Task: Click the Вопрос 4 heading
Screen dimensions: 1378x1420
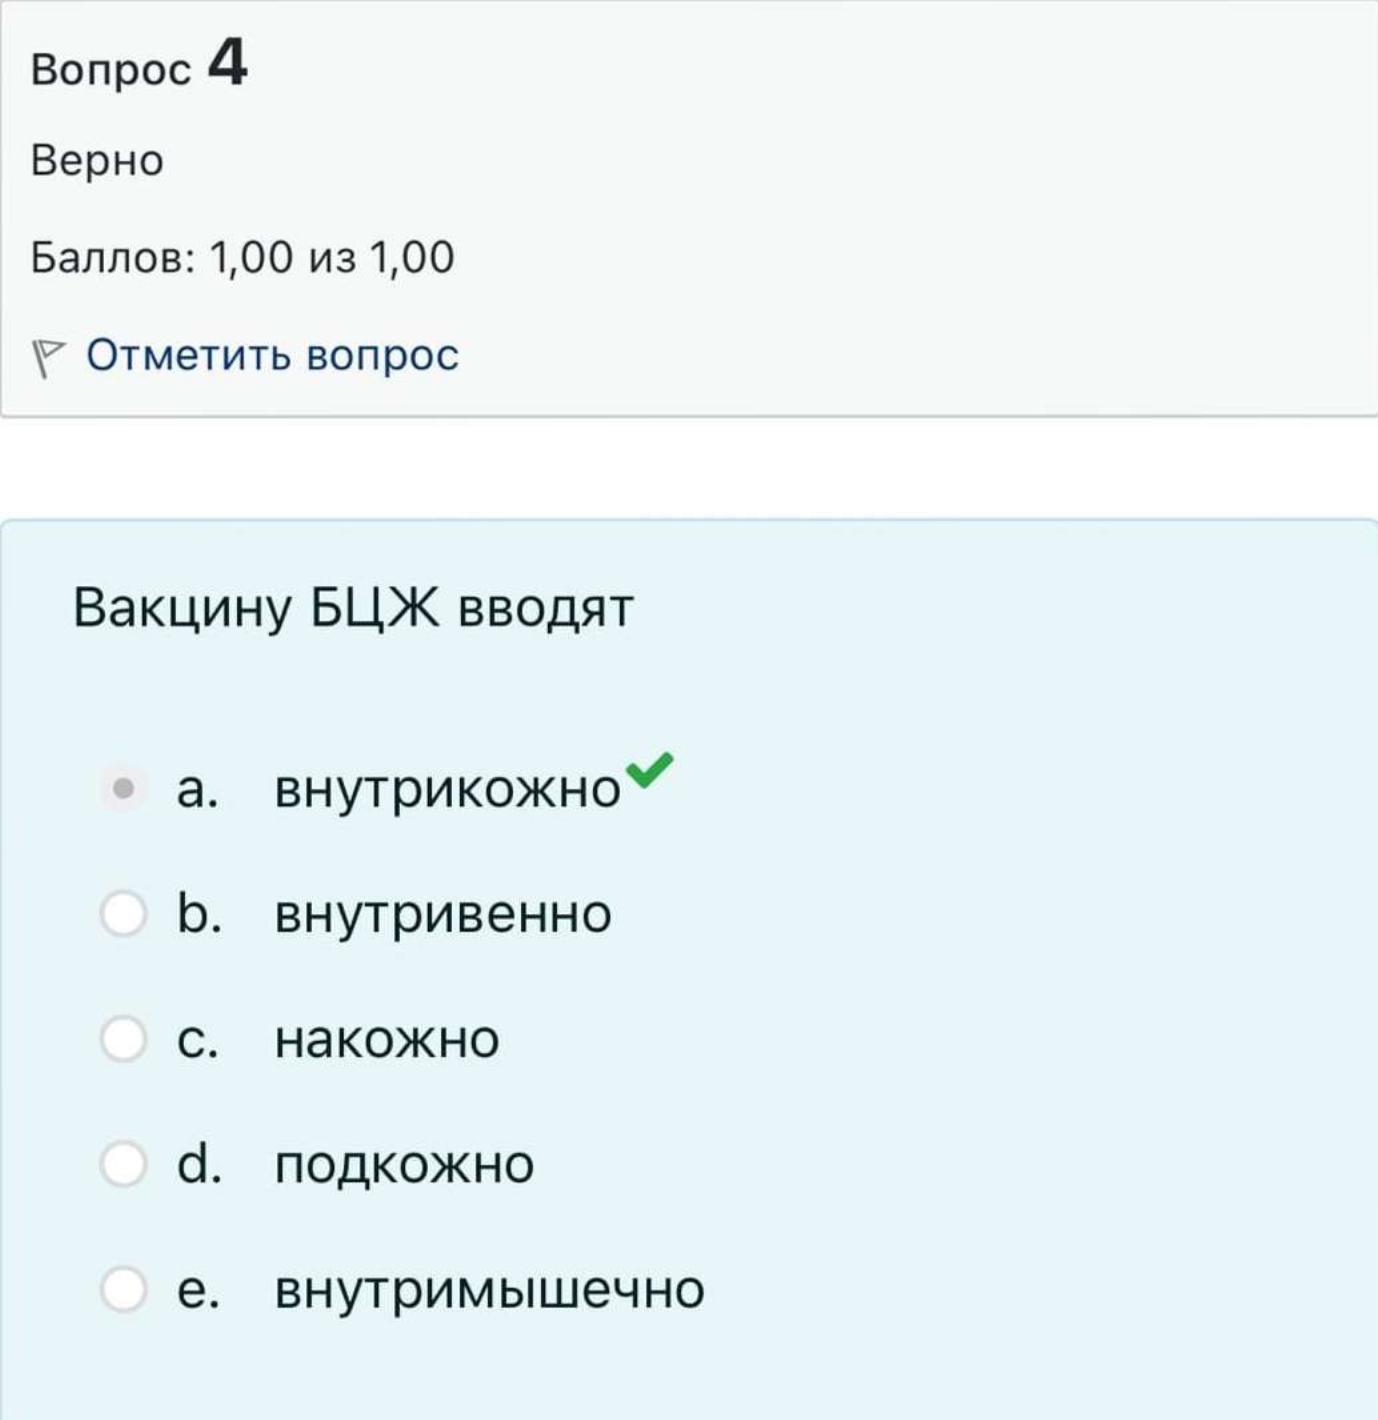Action: tap(139, 64)
